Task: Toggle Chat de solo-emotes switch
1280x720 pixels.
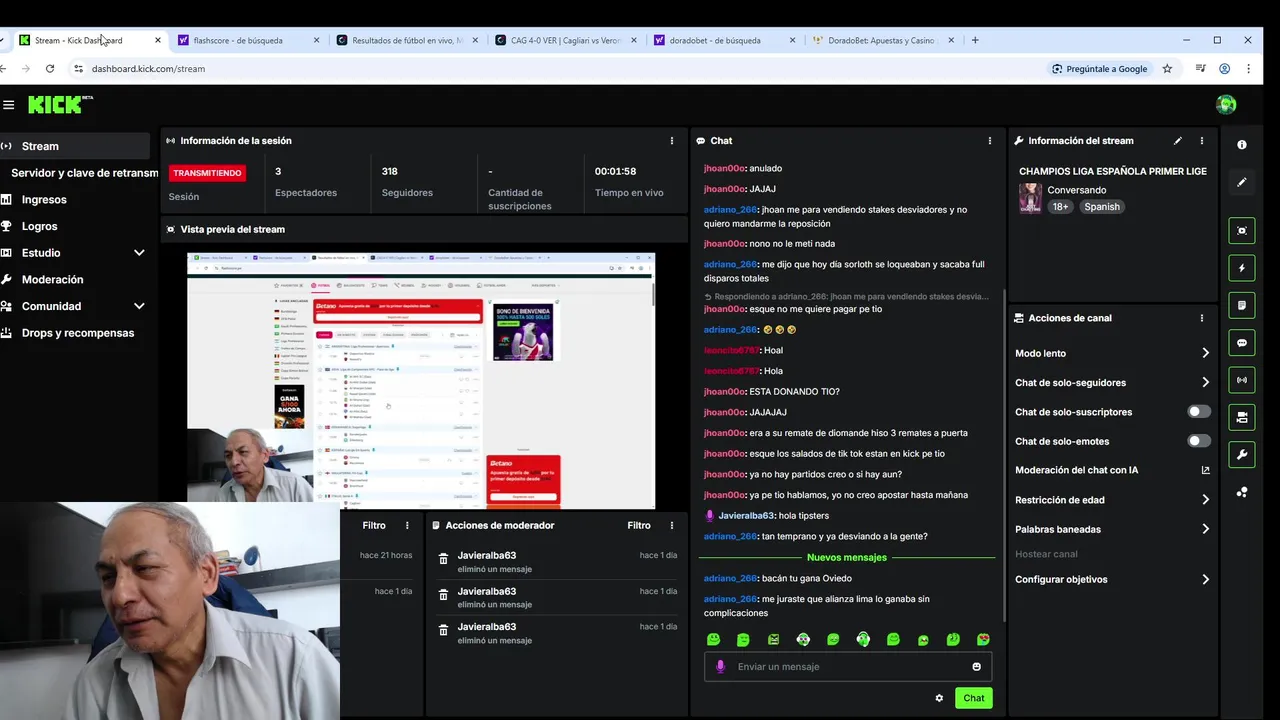Action: [1199, 441]
